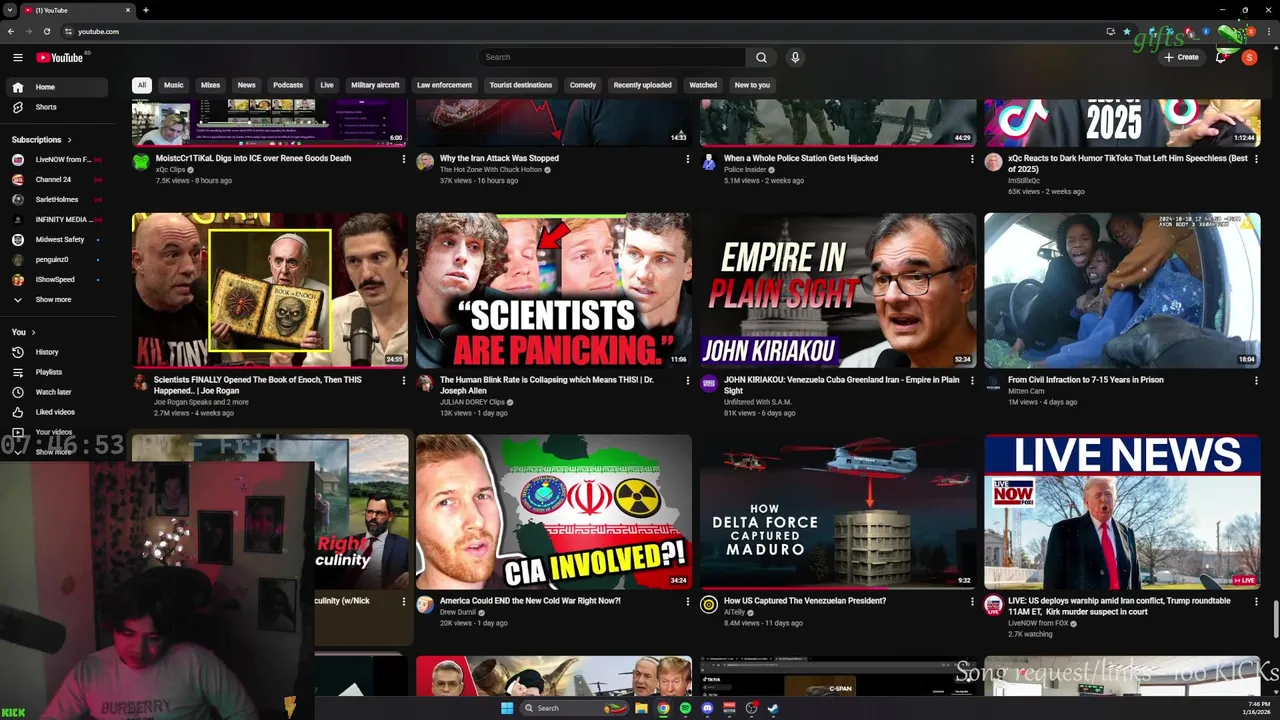The height and width of the screenshot is (720, 1280).
Task: Open Chrome tab search dropdown
Action: (x=10, y=10)
